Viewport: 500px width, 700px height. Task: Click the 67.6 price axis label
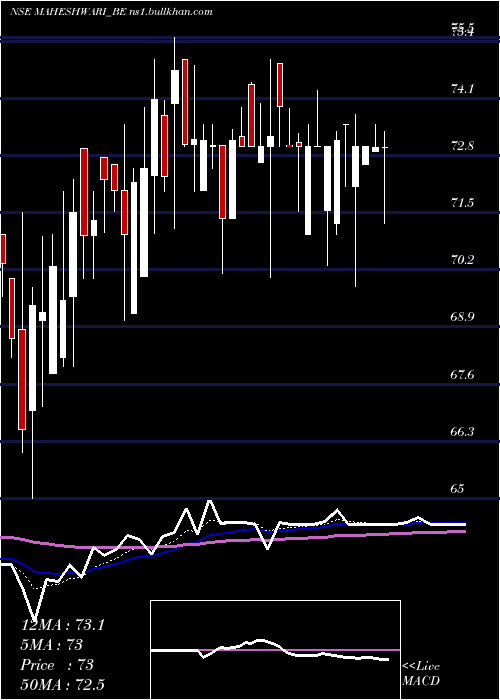[462, 375]
